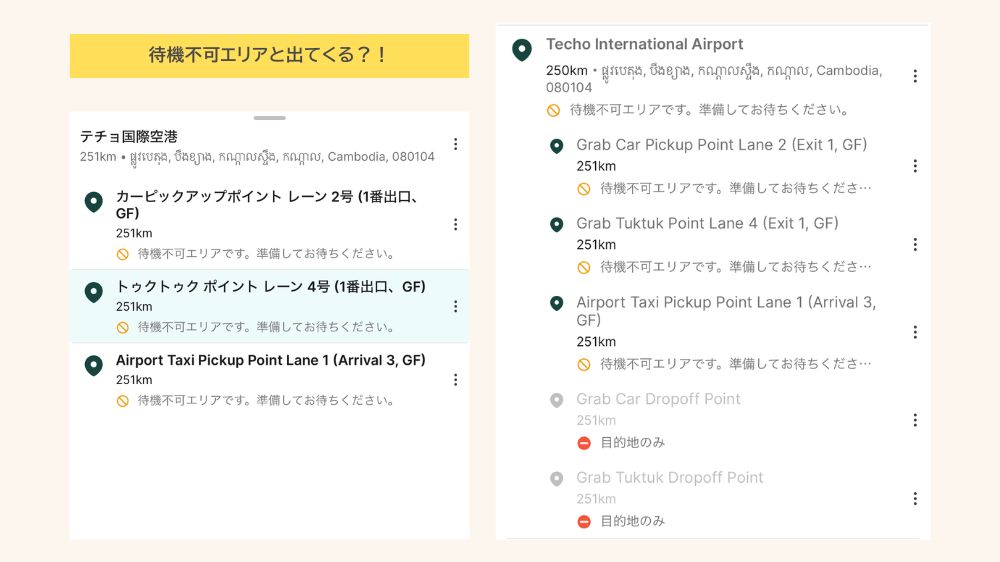
Task: Click 目的地のみ under Grab Car Dropoff Point
Action: pos(633,443)
